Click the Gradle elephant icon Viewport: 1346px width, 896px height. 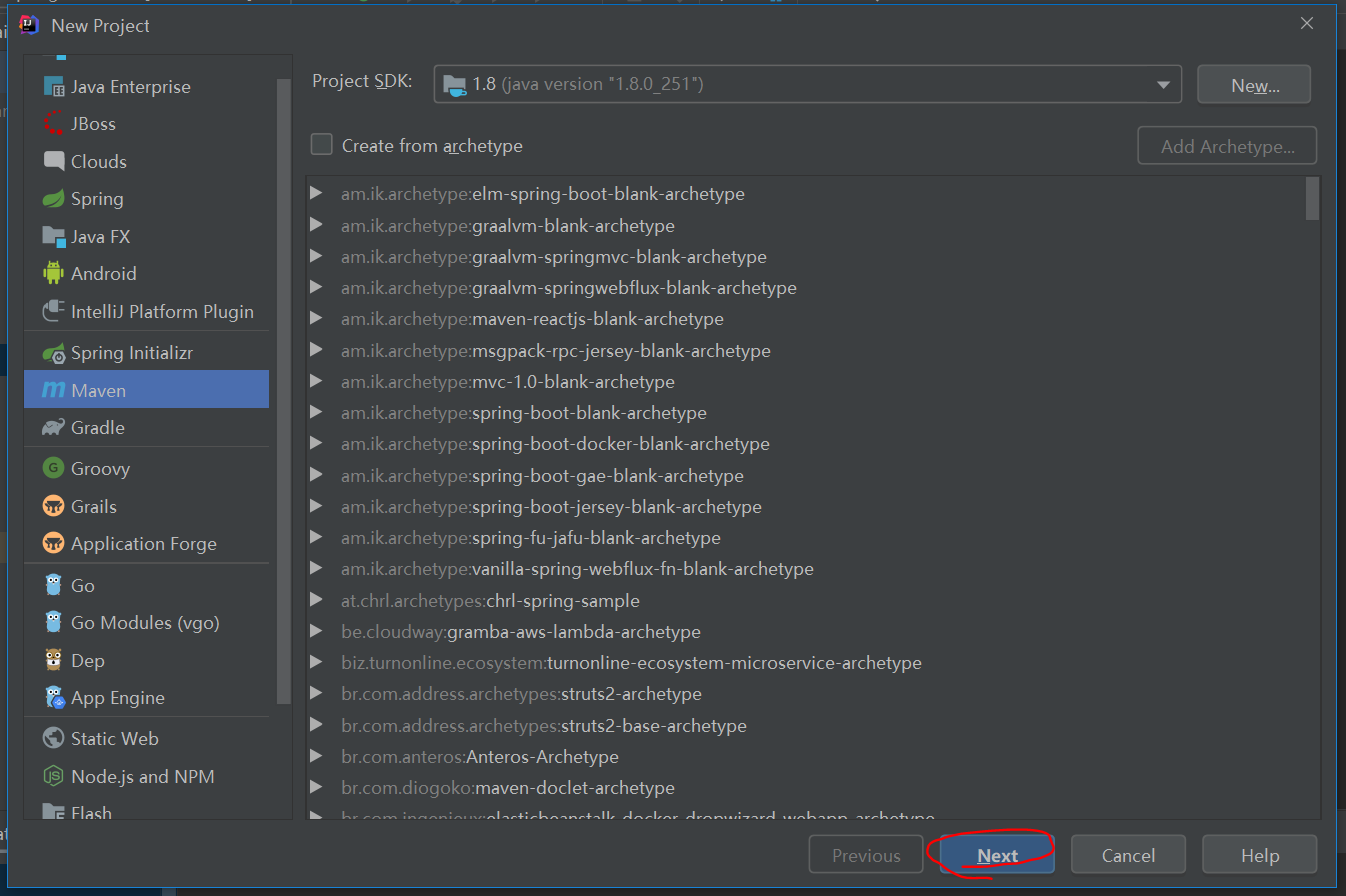pyautogui.click(x=54, y=428)
